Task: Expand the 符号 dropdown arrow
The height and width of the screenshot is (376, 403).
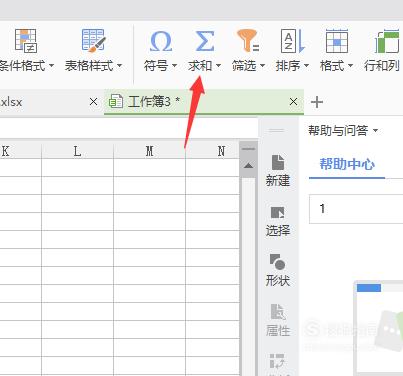Action: 174,66
